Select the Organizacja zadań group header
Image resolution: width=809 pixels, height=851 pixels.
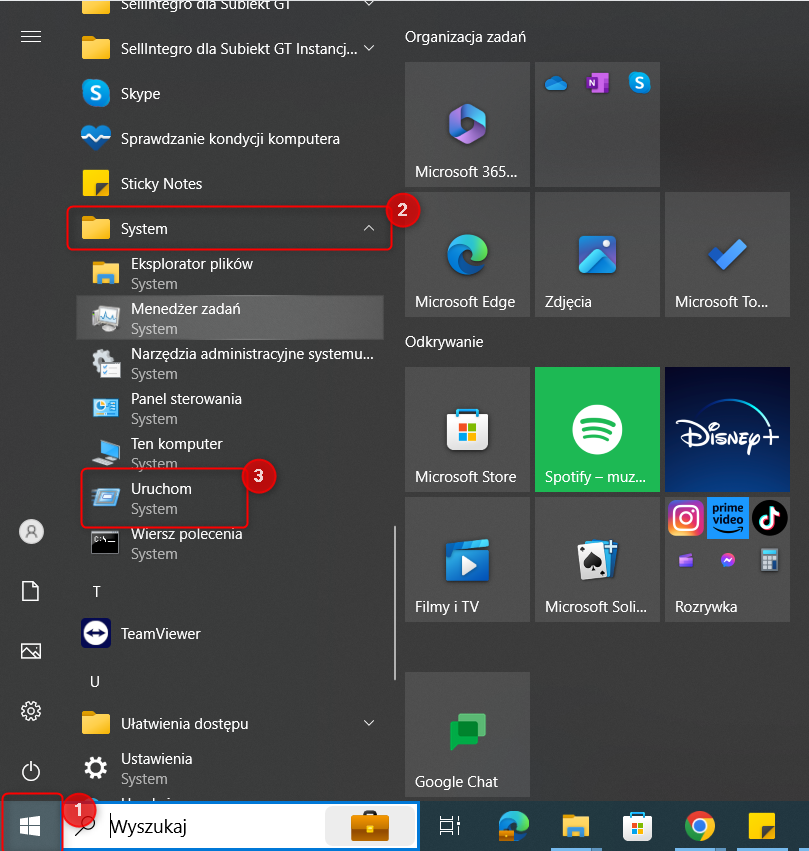click(x=465, y=37)
